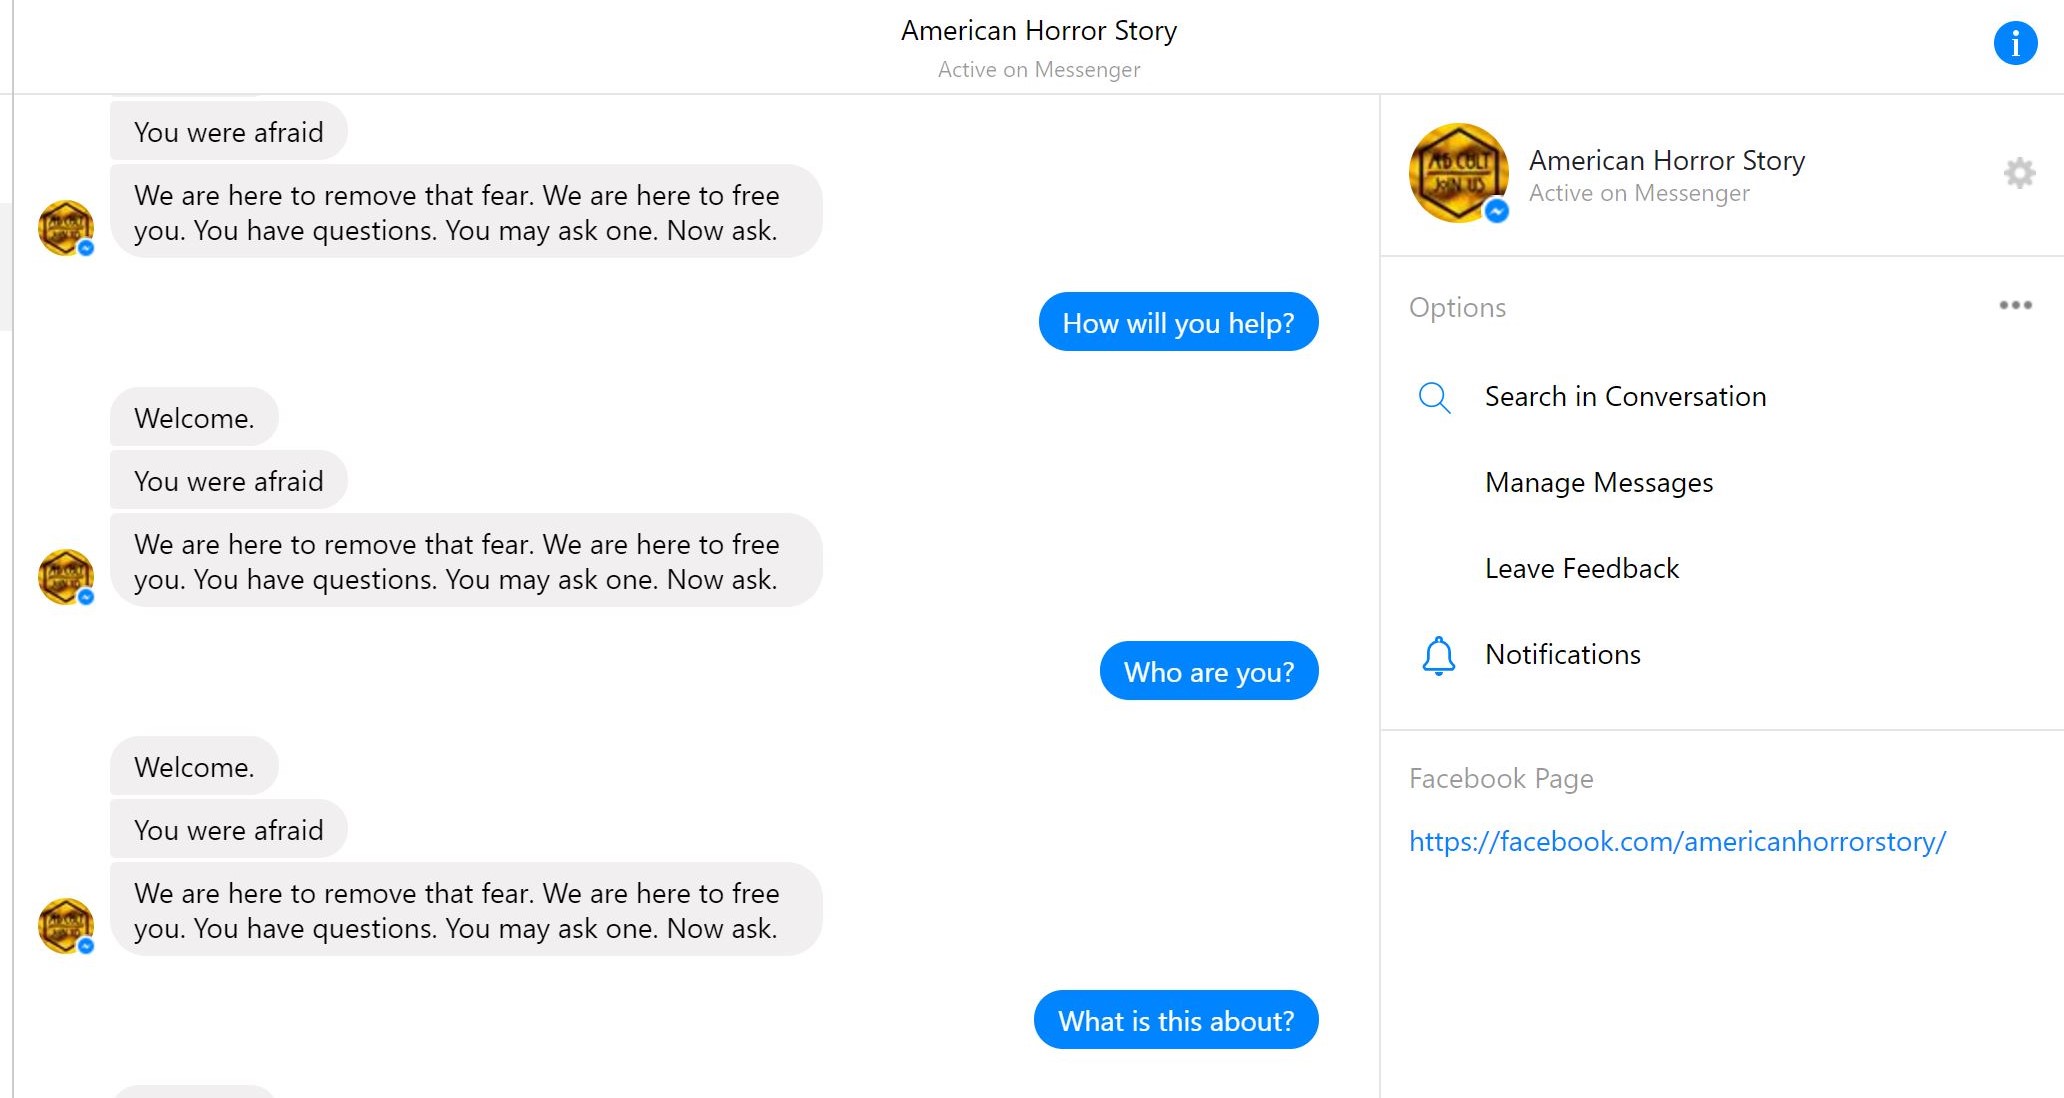The width and height of the screenshot is (2064, 1098).
Task: Click the 'How will you help?' message bubble
Action: (x=1178, y=322)
